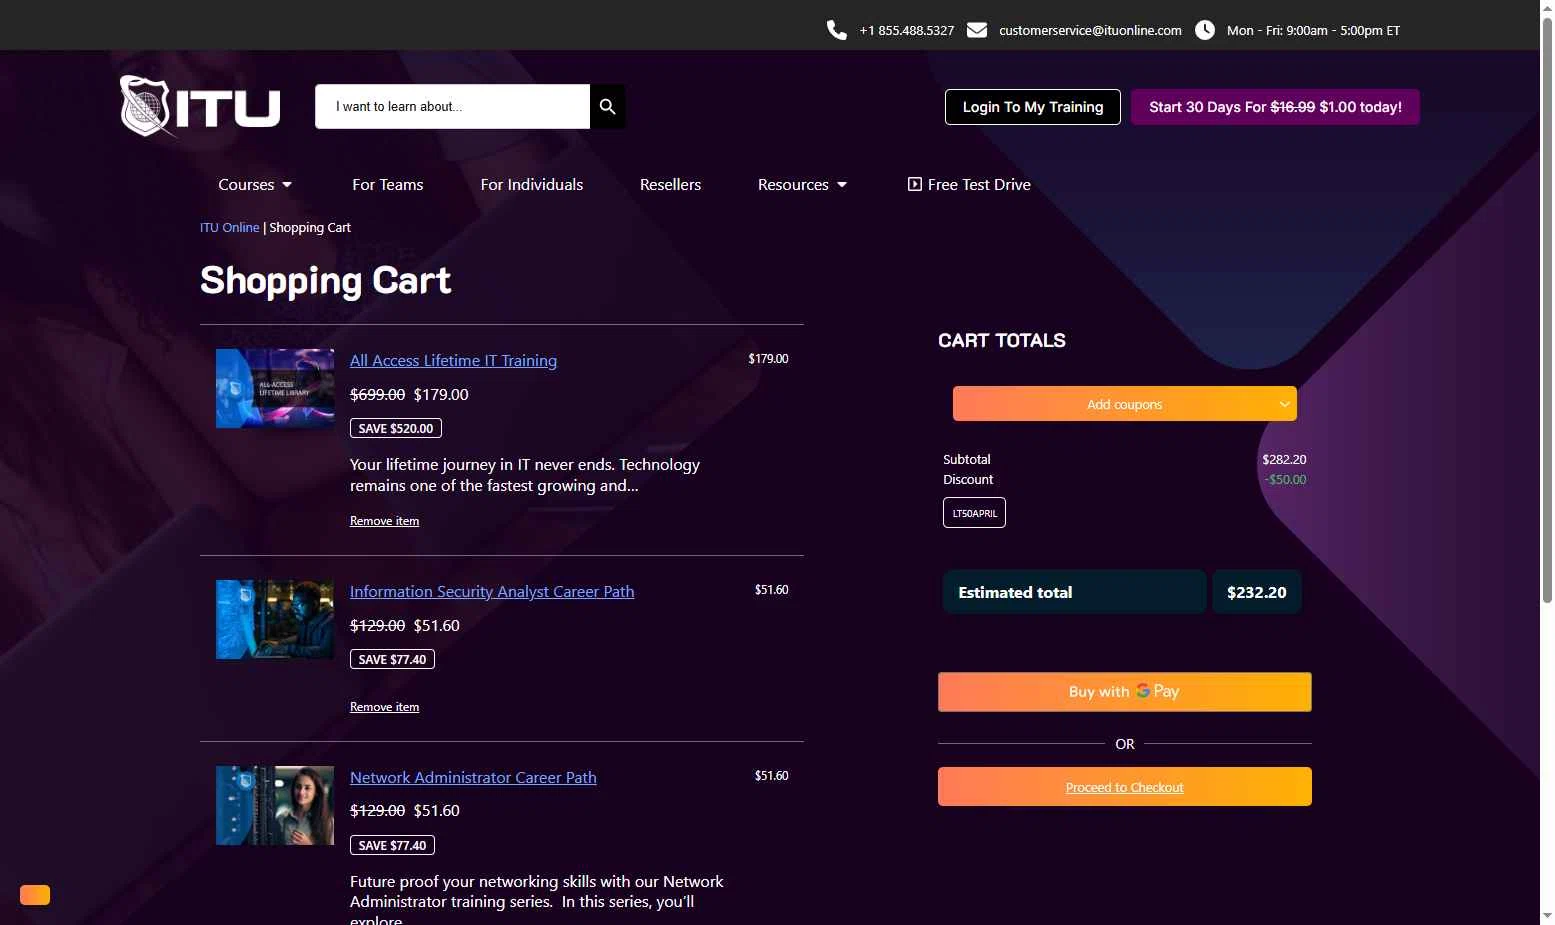Open Add coupons panel
Image resolution: width=1555 pixels, height=925 pixels.
click(x=1124, y=404)
